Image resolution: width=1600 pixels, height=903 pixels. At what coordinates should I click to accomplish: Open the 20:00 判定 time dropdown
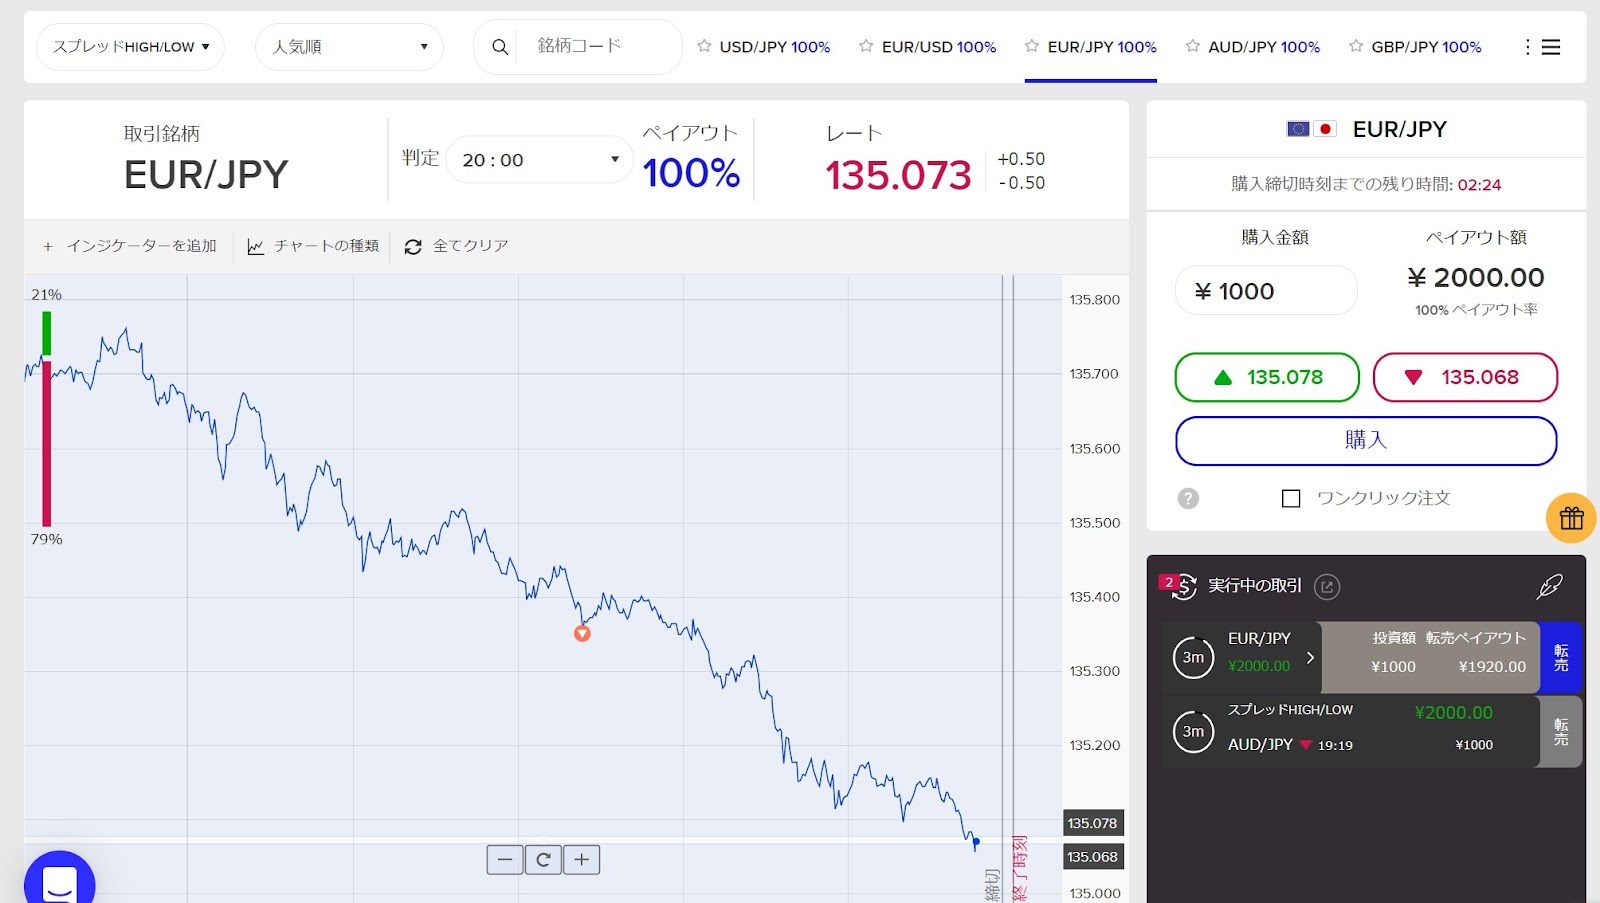[x=540, y=160]
